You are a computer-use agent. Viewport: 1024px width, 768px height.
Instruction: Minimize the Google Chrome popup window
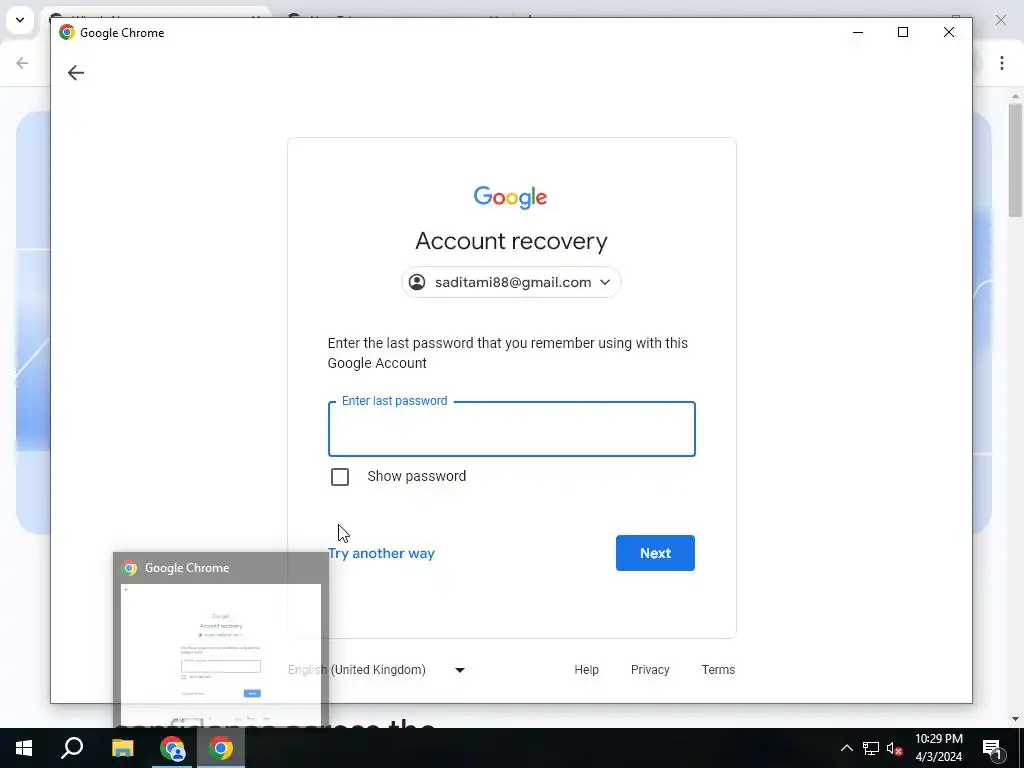click(x=858, y=32)
